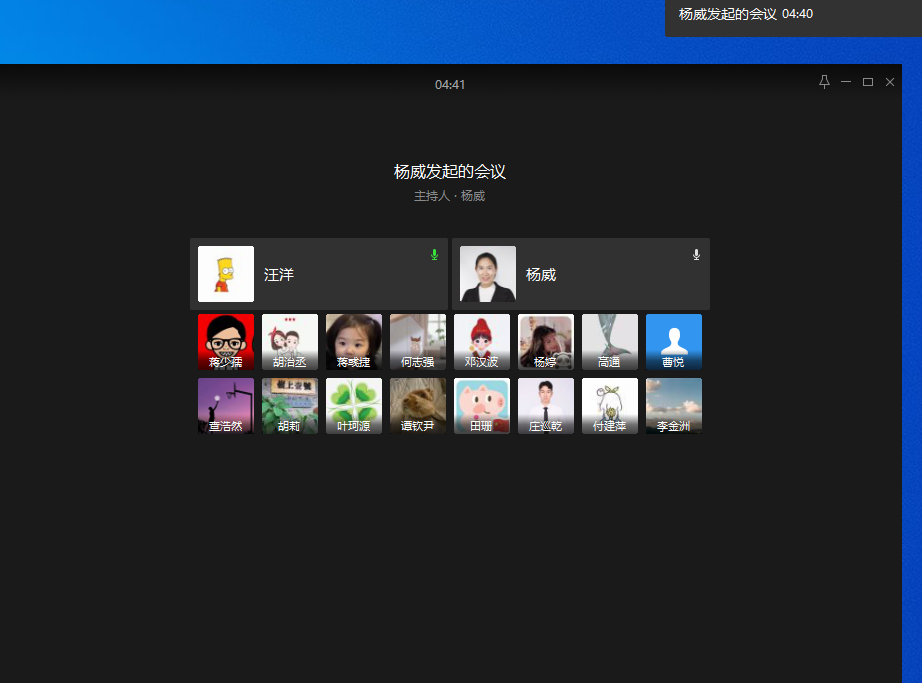Screen dimensions: 922x683
Task: Click participant 蒋少儒's avatar
Action: tap(226, 342)
